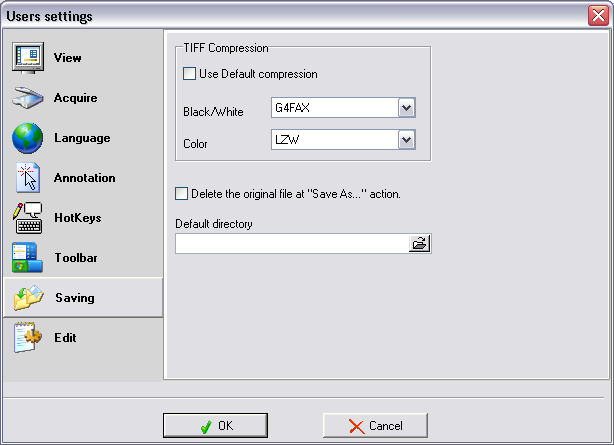
Task: Click the Language globe icon
Action: coord(27,138)
